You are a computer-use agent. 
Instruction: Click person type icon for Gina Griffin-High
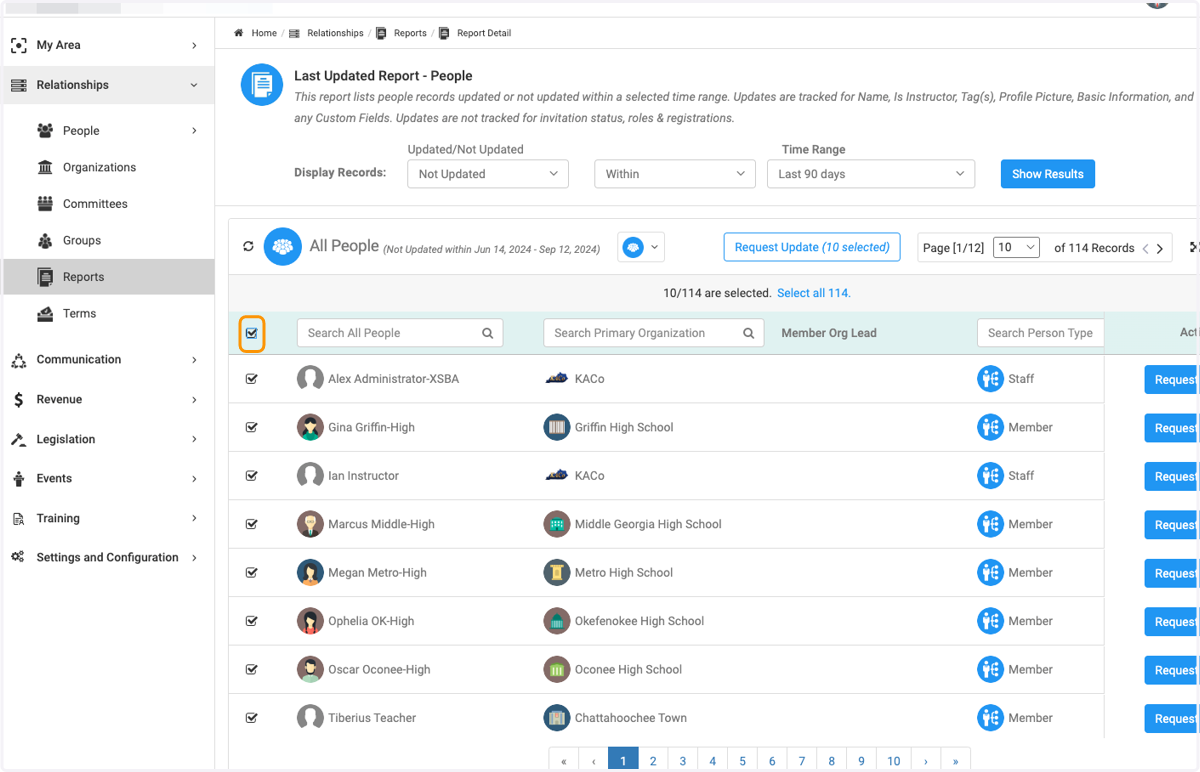tap(990, 427)
